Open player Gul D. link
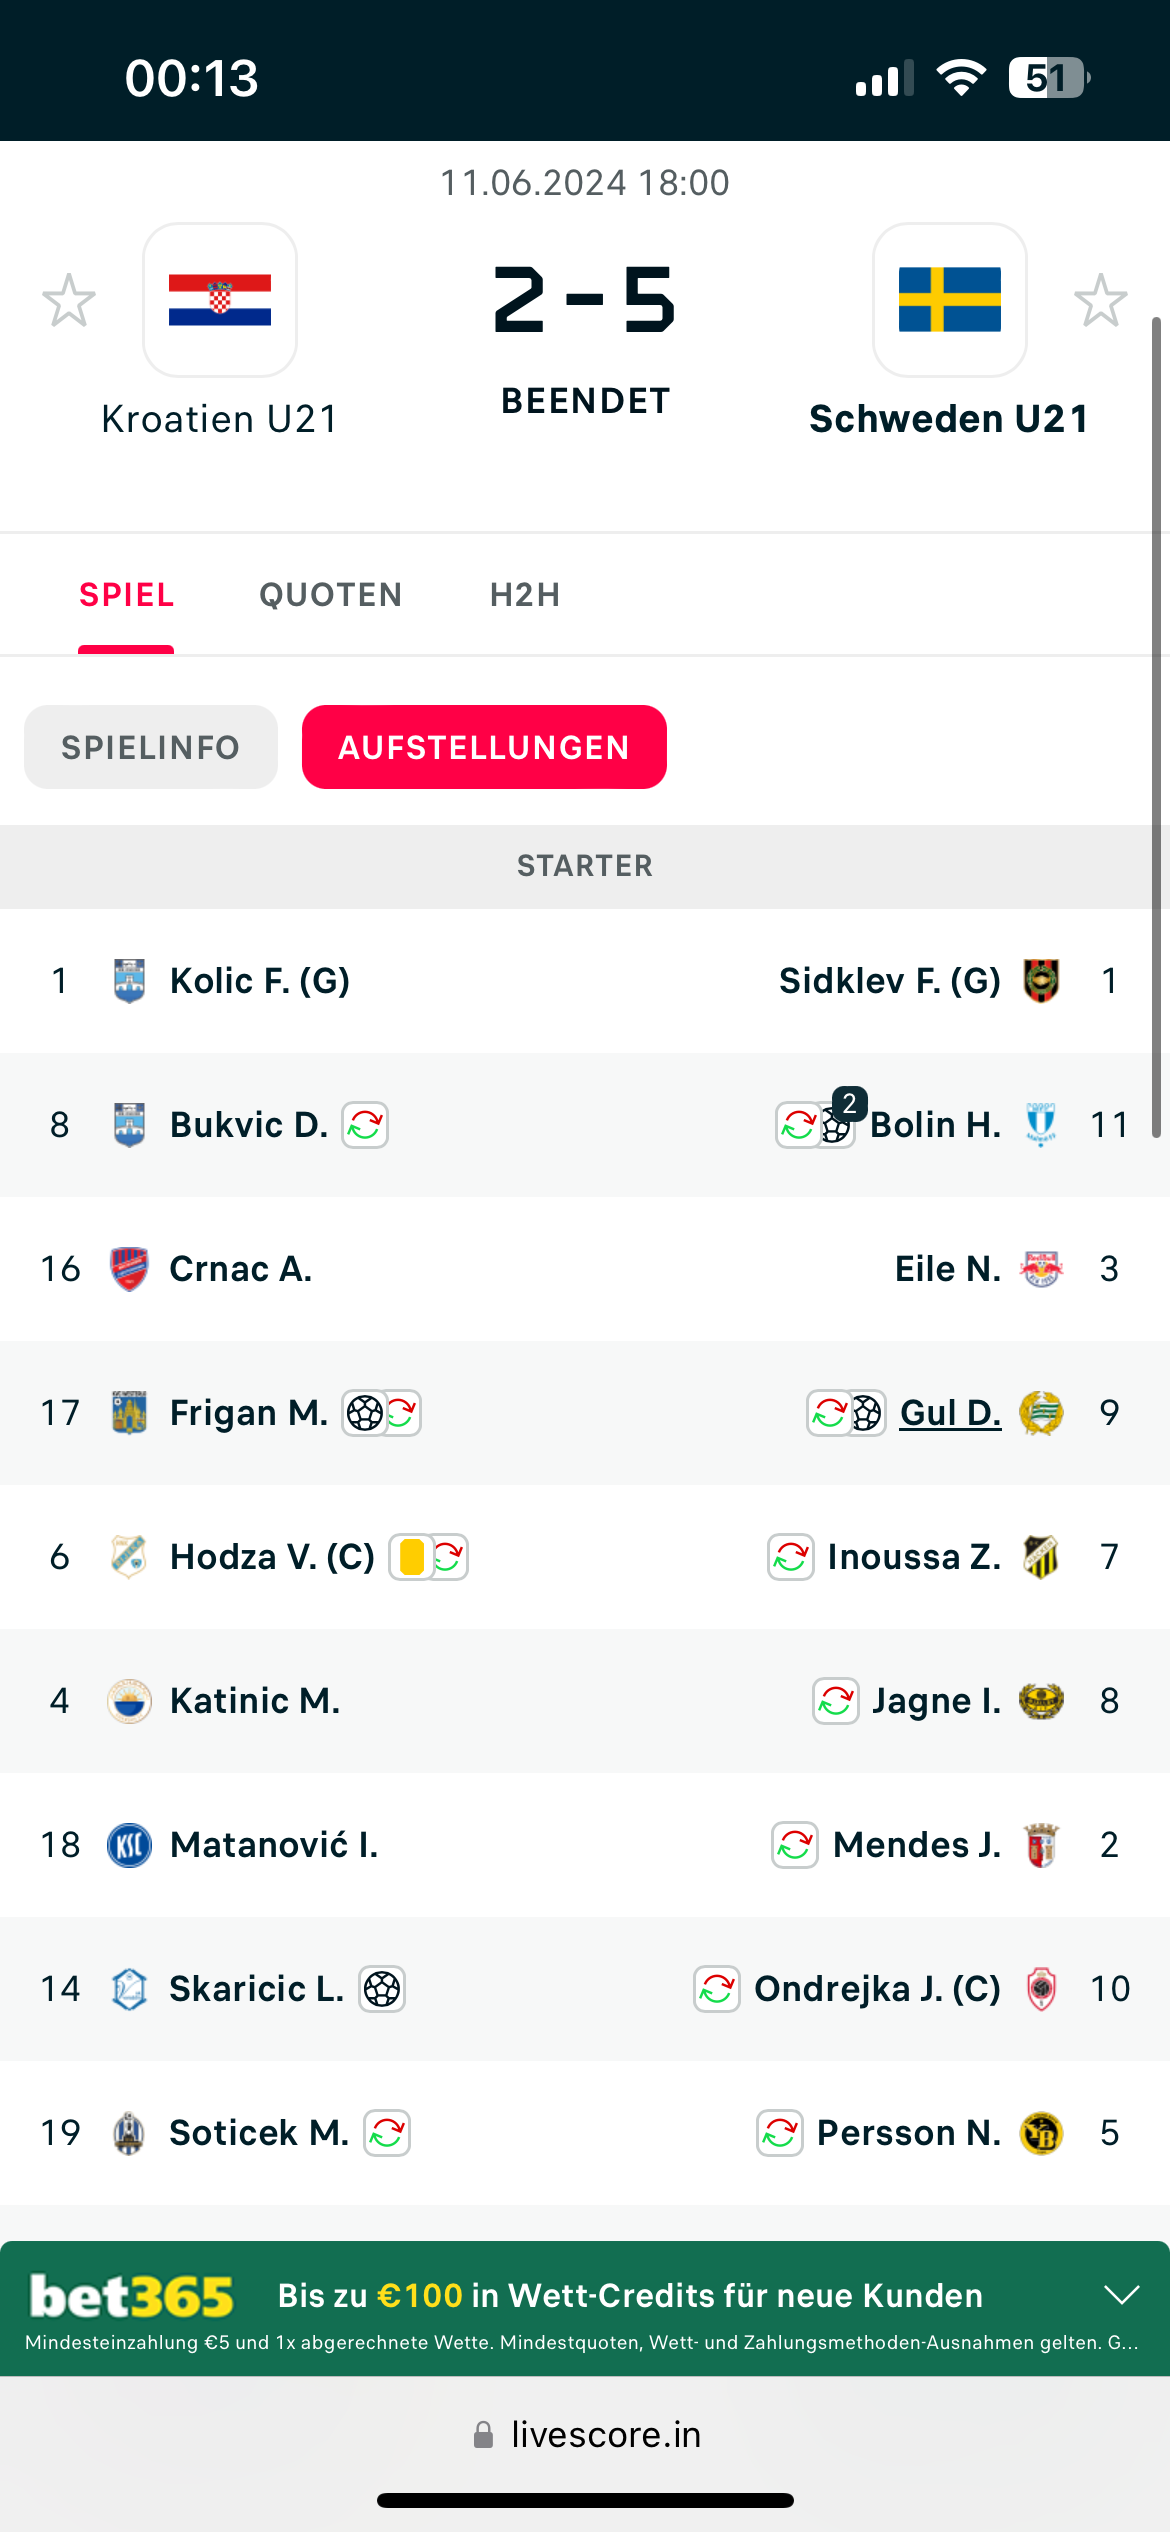The width and height of the screenshot is (1170, 2532). click(x=950, y=1413)
